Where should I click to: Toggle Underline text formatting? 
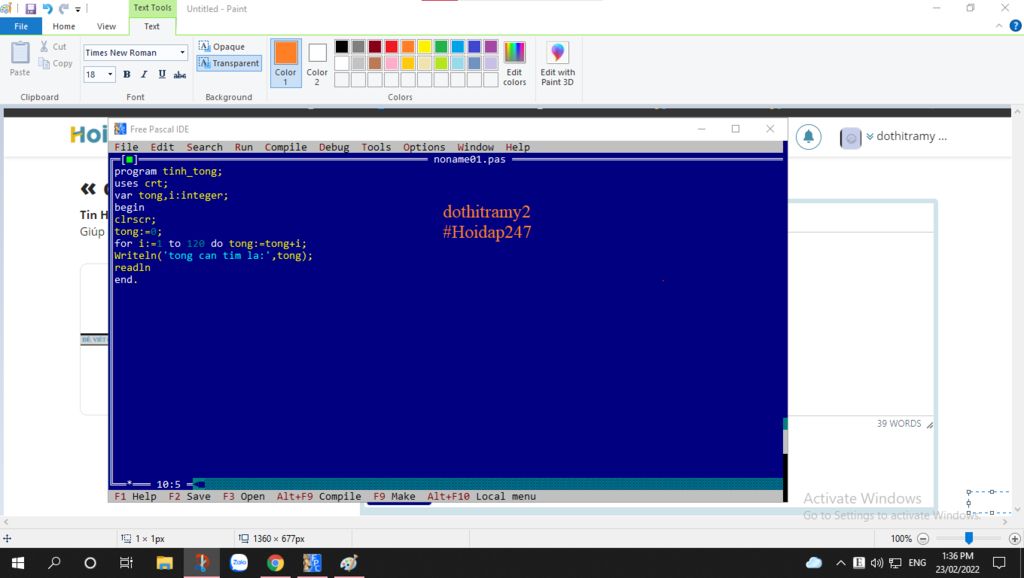click(x=161, y=74)
